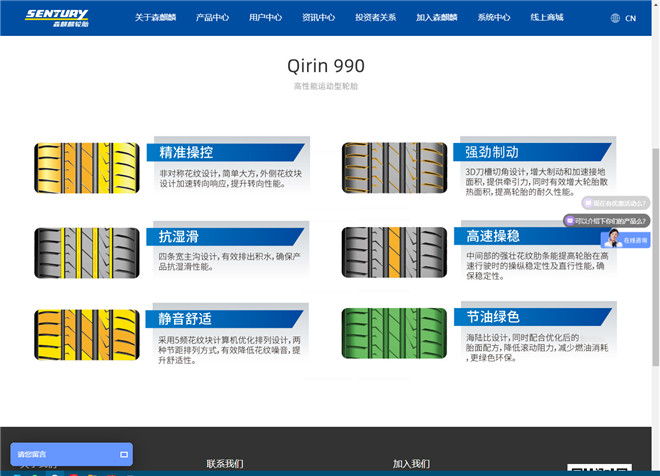Click the 精准操控 feature heading
This screenshot has height=476, width=660.
pos(186,152)
